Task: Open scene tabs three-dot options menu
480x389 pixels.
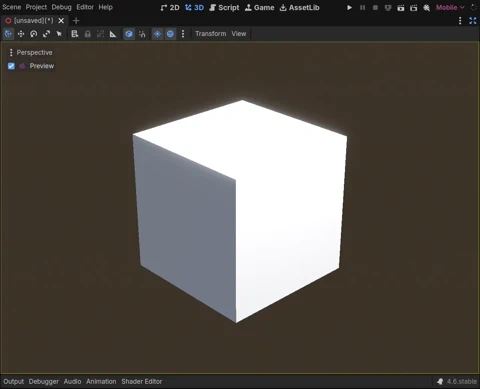Action: [460, 21]
